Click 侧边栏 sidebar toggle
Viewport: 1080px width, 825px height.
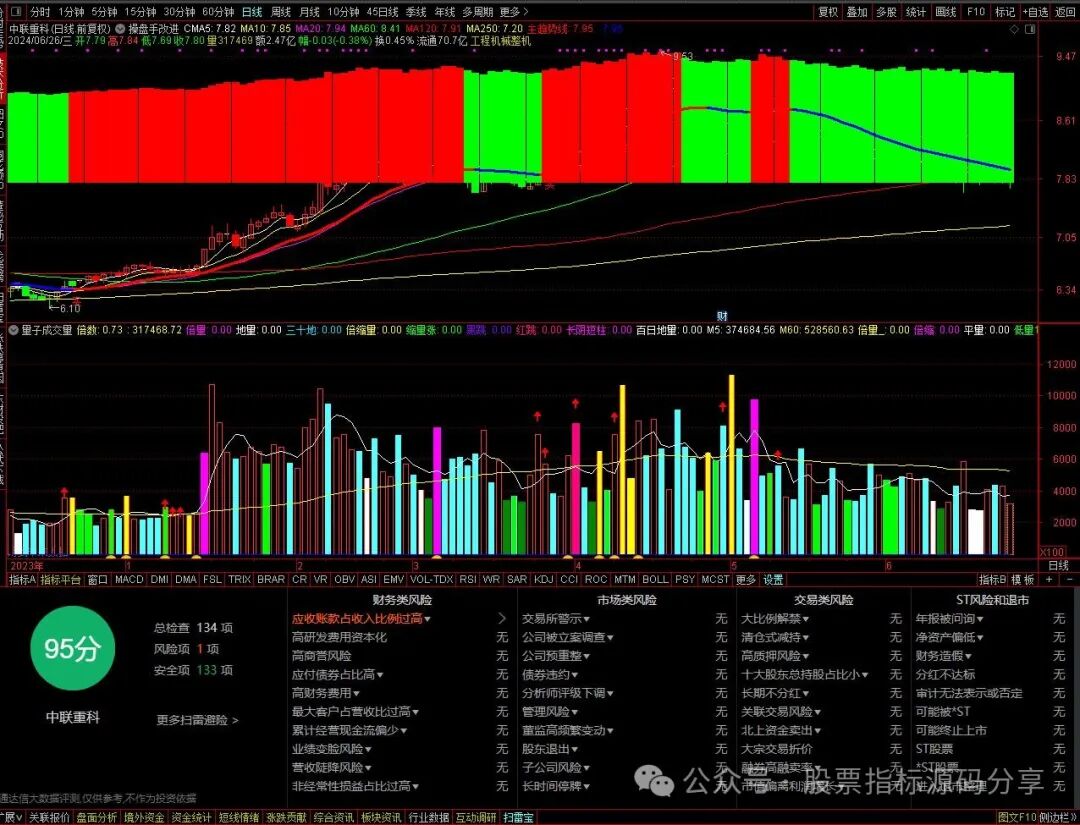pyautogui.click(x=1056, y=817)
